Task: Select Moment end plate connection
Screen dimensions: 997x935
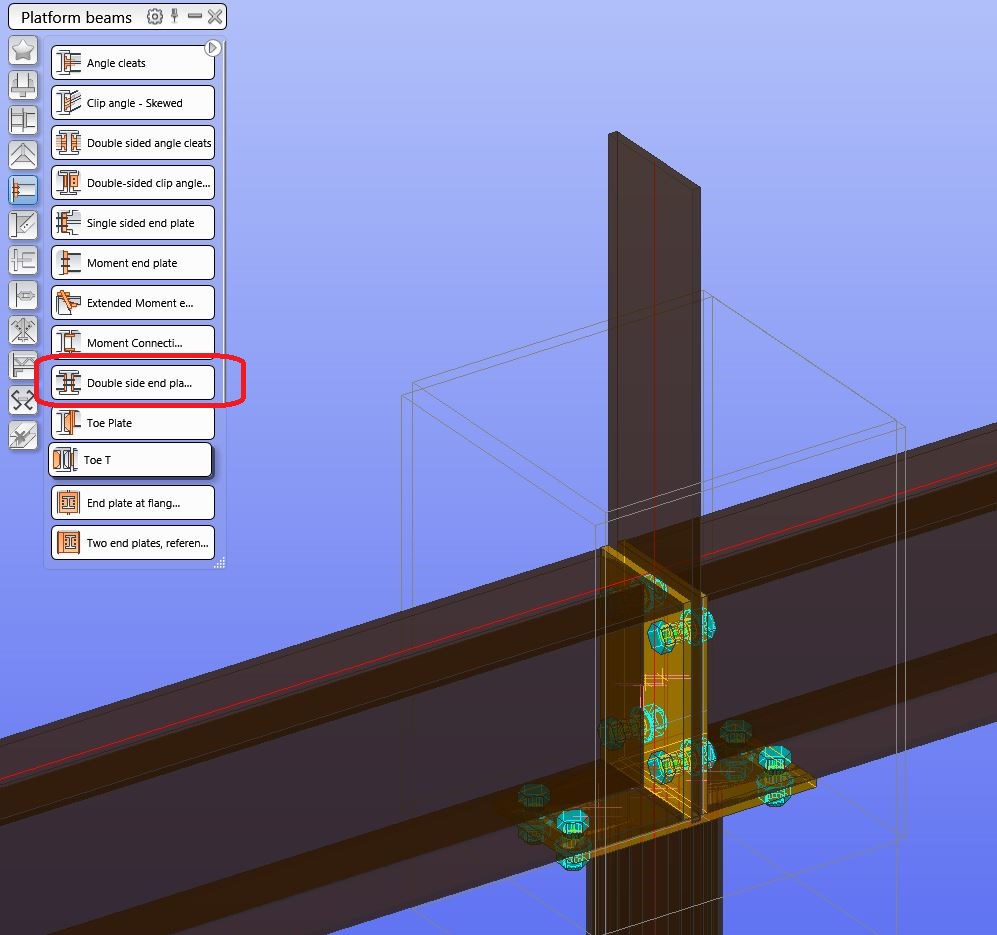Action: pyautogui.click(x=133, y=263)
